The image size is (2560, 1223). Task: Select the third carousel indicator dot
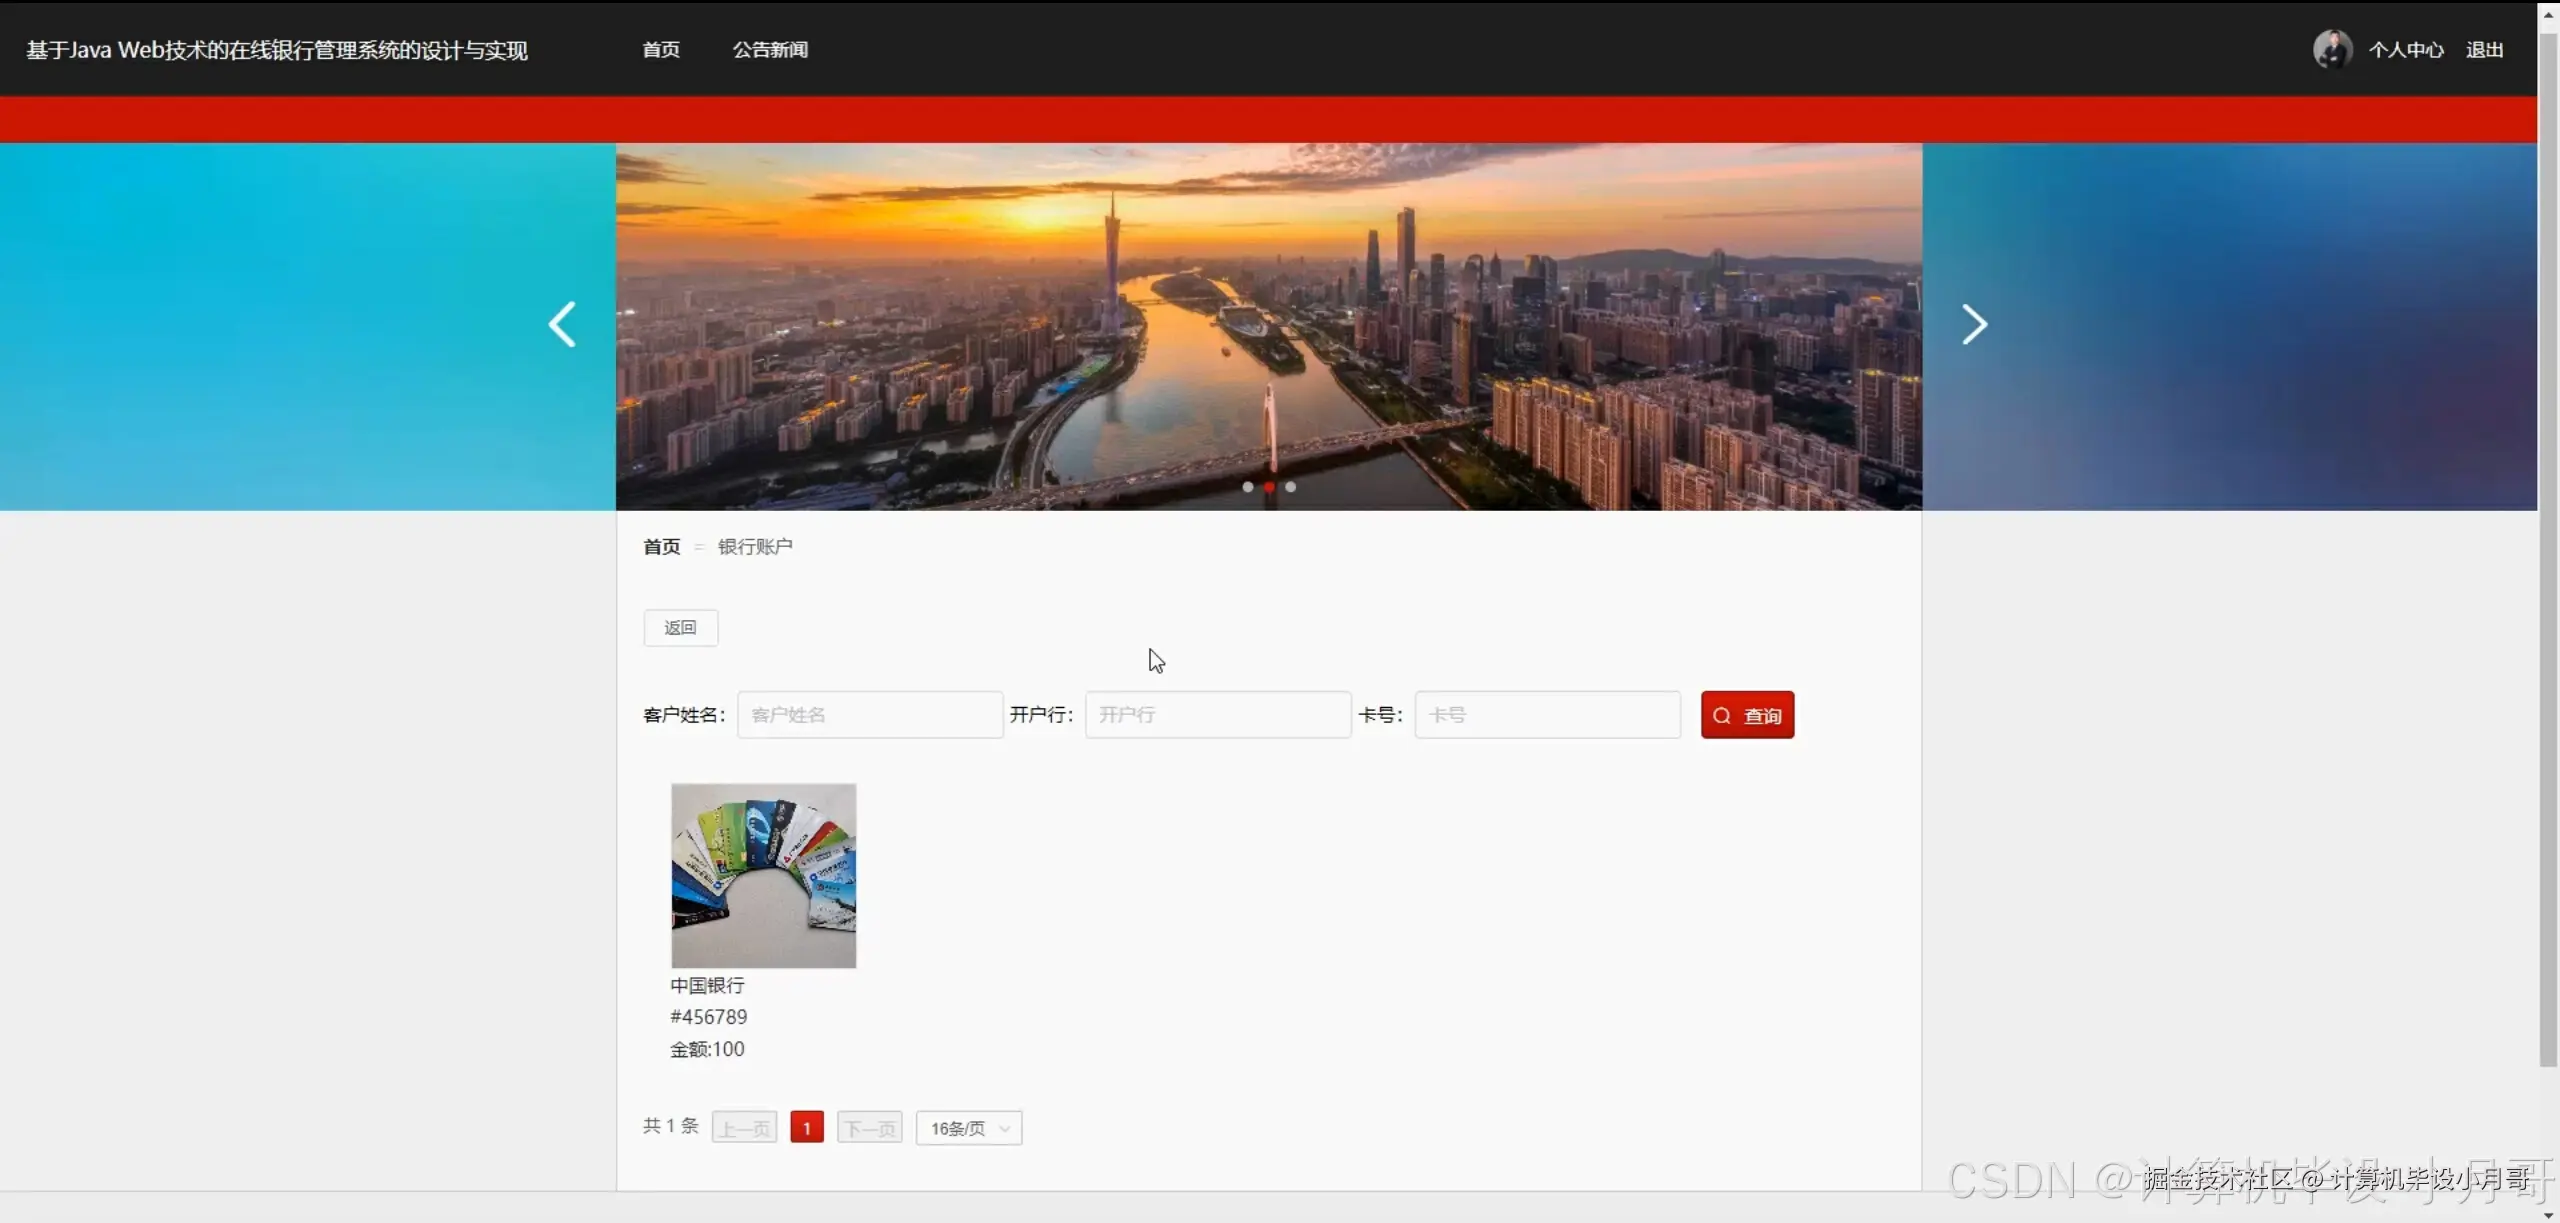[1291, 487]
